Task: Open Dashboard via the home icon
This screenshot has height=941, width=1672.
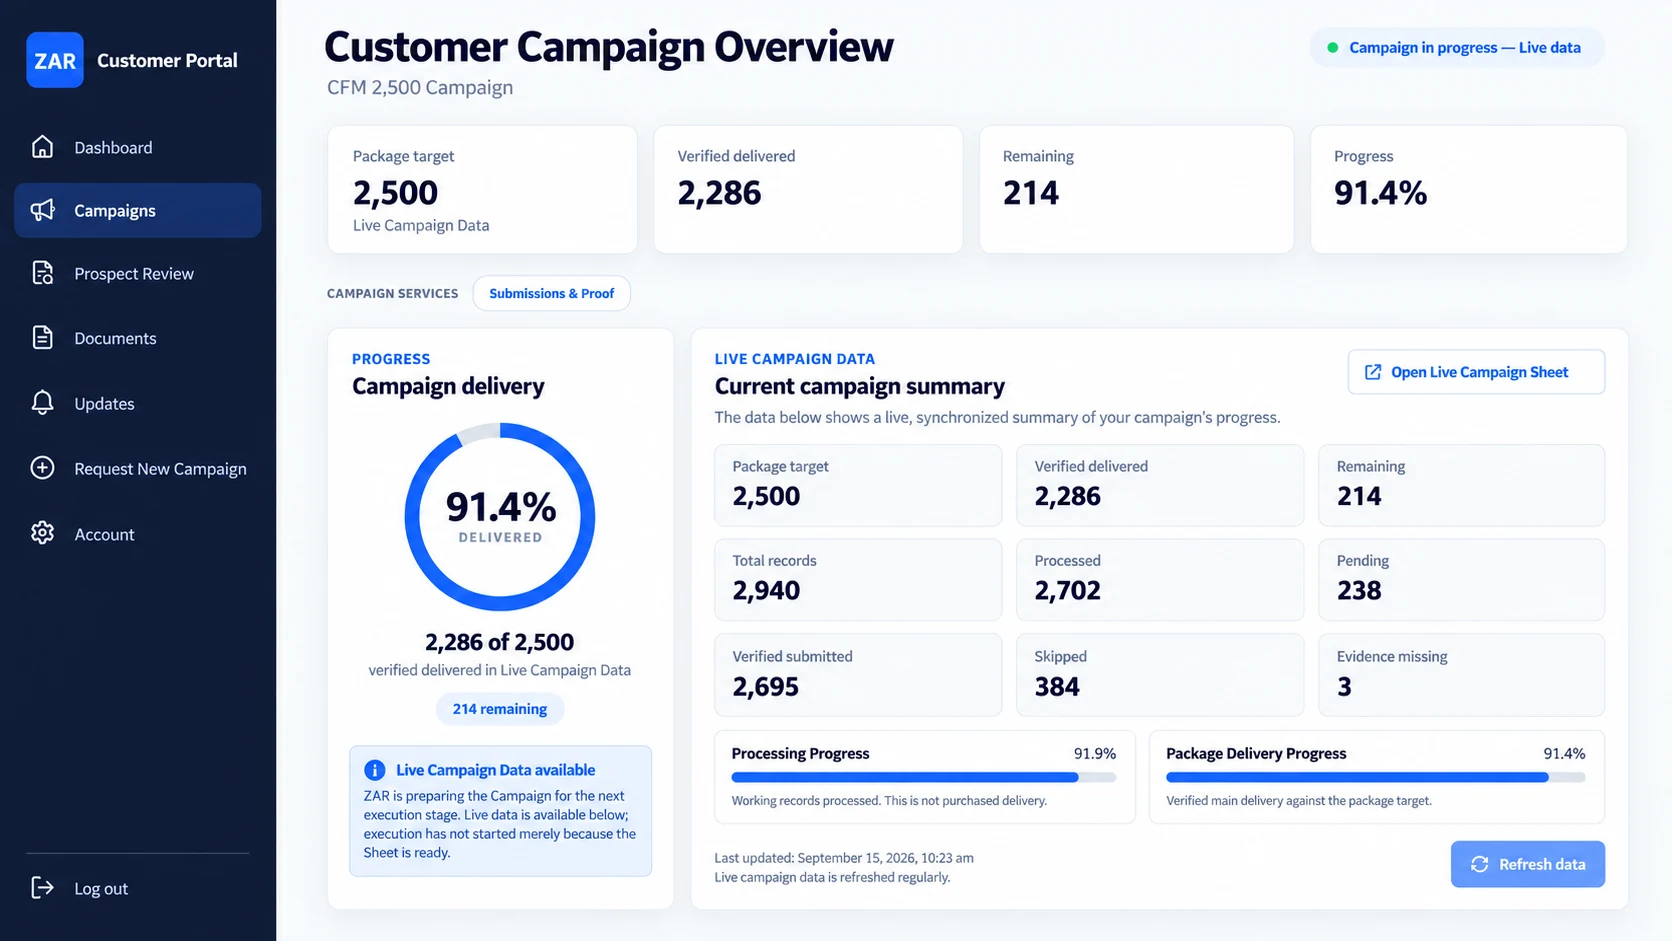Action: [x=42, y=147]
